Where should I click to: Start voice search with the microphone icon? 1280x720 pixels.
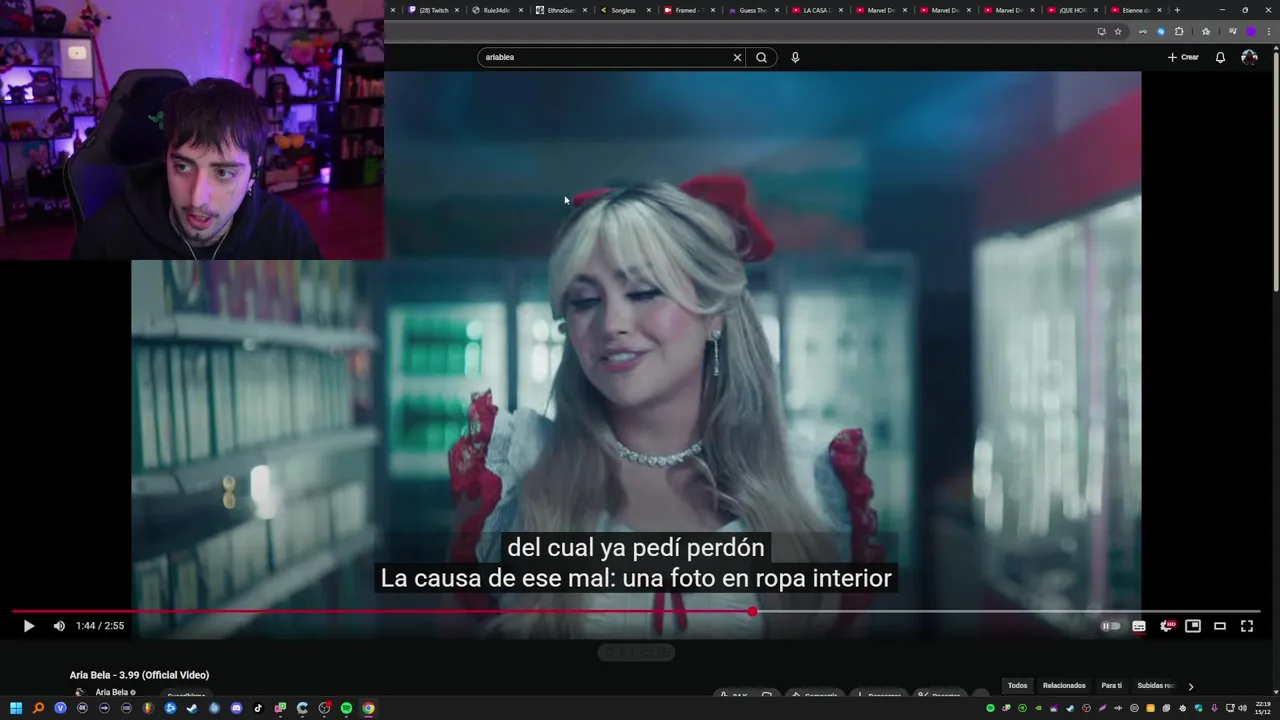795,57
